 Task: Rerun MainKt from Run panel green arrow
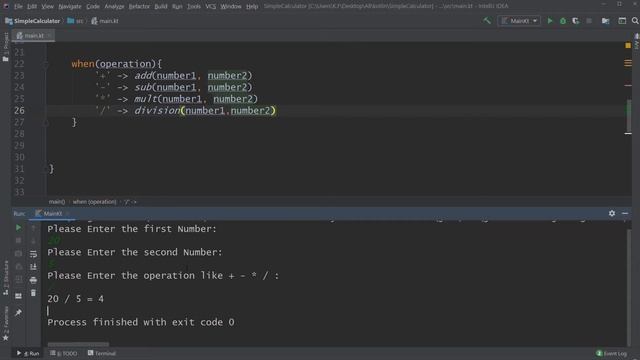point(18,227)
